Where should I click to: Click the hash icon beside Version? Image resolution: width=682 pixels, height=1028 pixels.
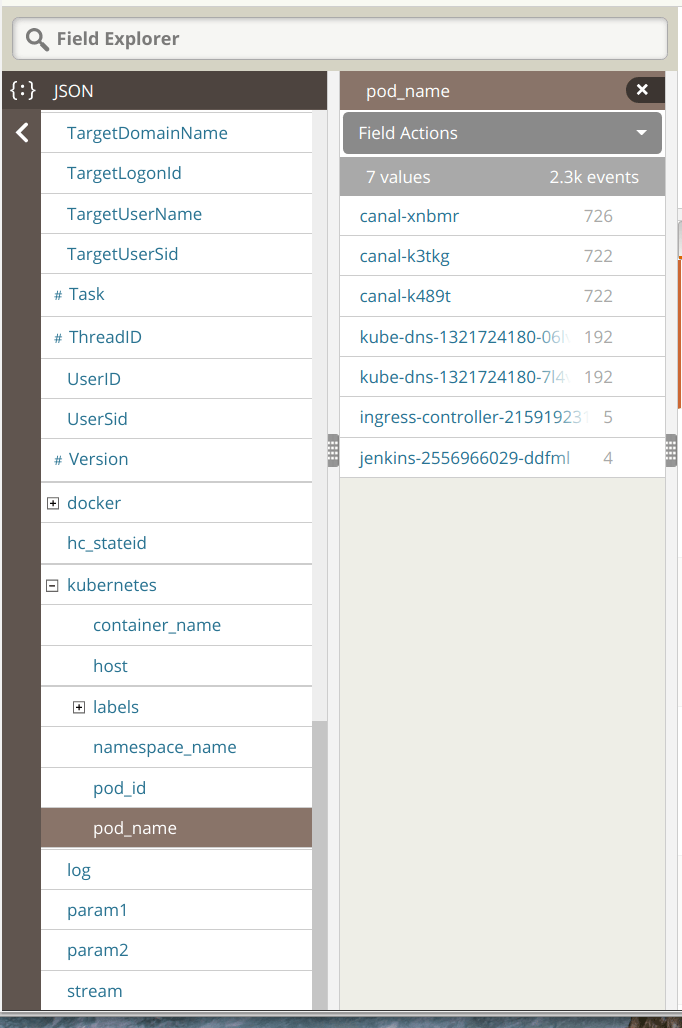pos(58,461)
